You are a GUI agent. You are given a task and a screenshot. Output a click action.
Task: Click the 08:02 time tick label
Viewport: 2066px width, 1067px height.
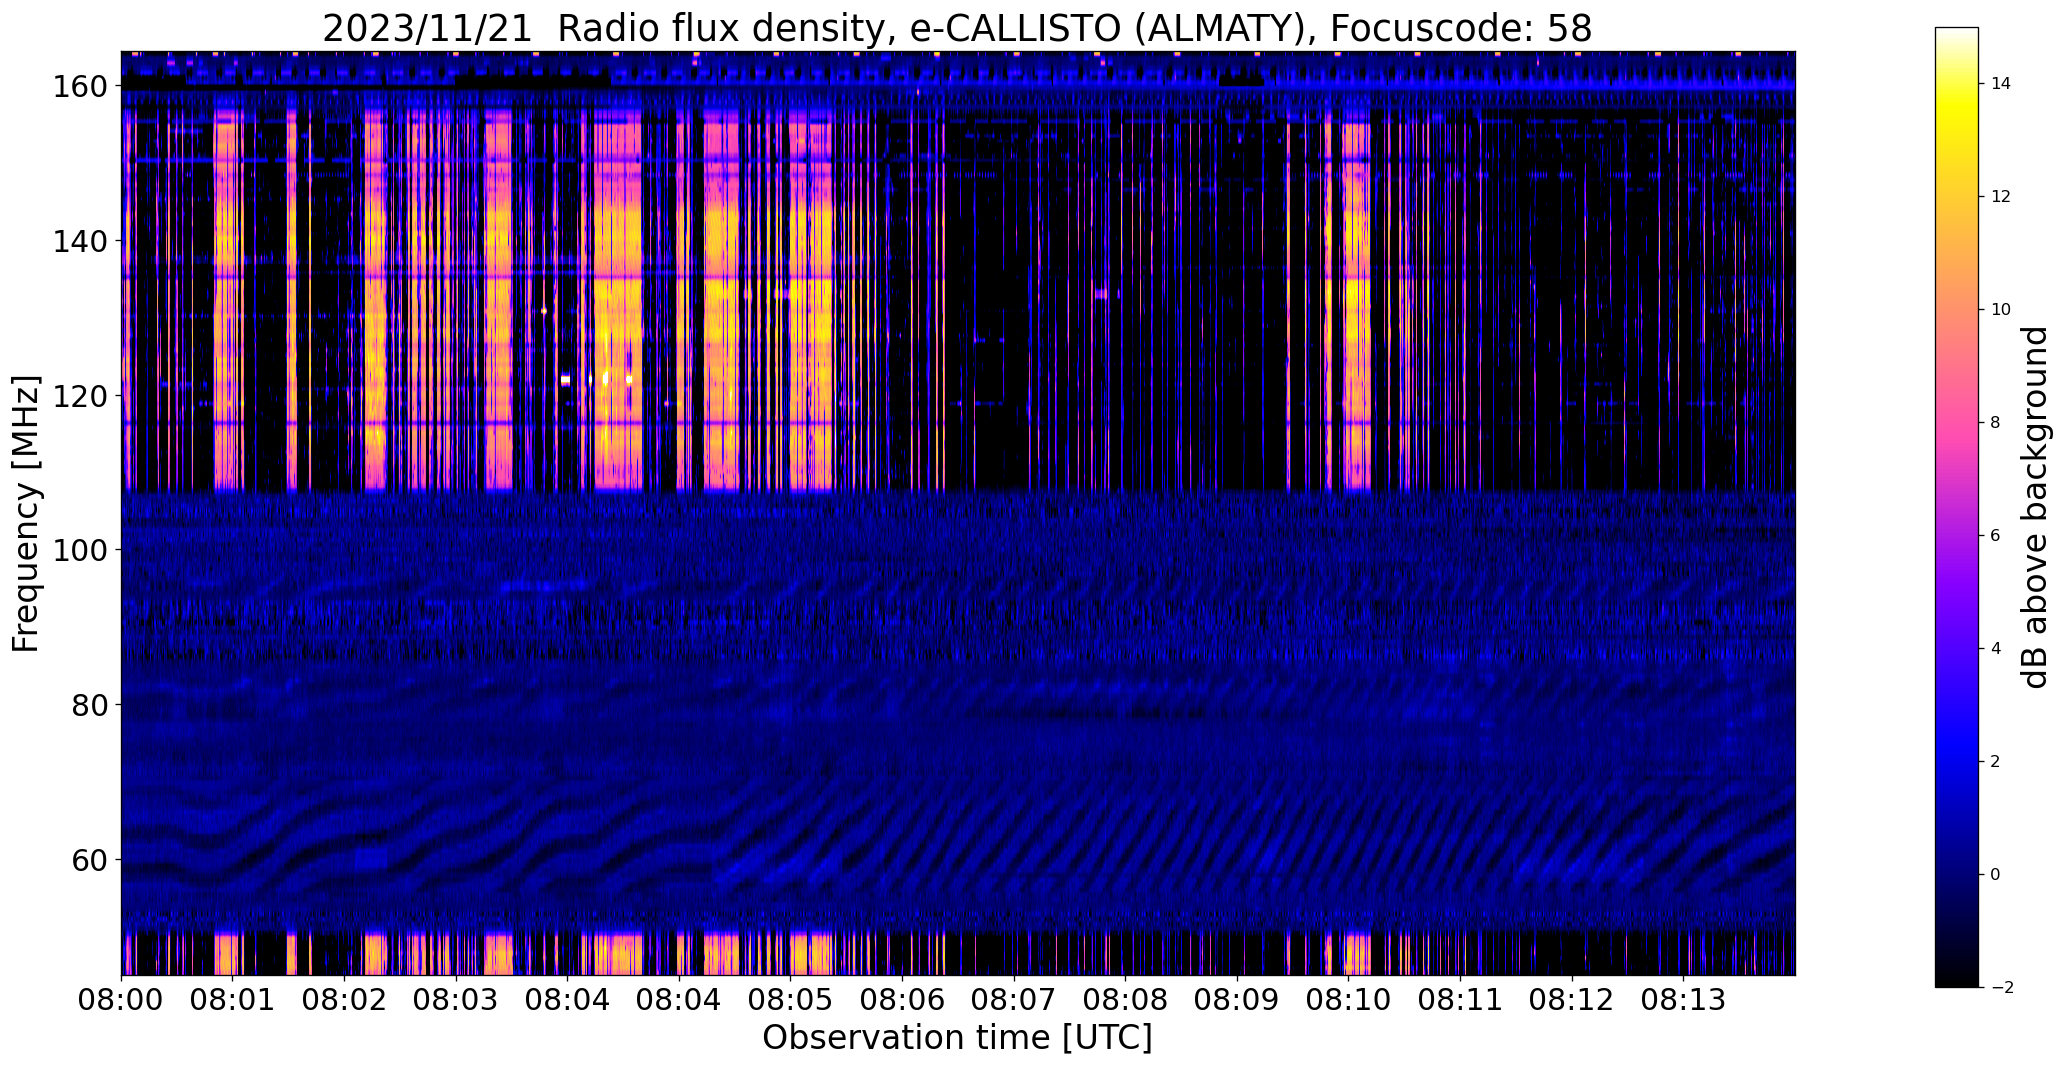pos(345,1000)
